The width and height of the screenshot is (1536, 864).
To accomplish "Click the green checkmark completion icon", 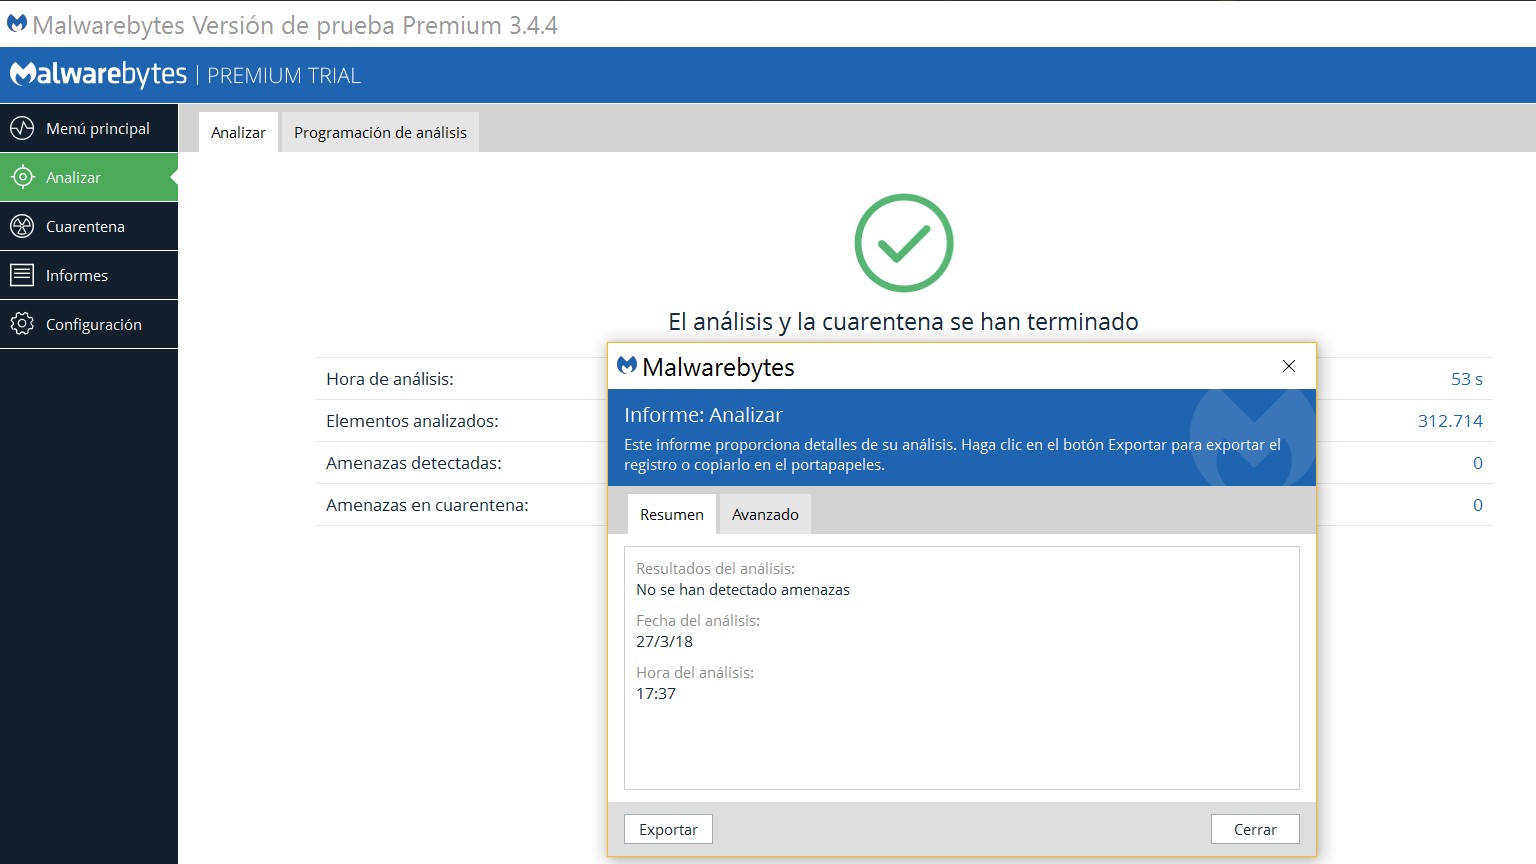I will [x=904, y=243].
